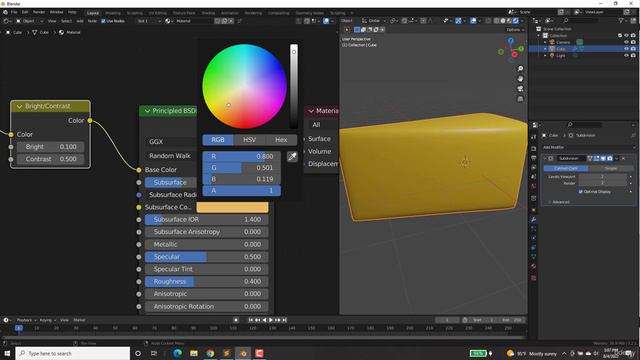Click the Bright value field
640x360 pixels.
click(51, 147)
